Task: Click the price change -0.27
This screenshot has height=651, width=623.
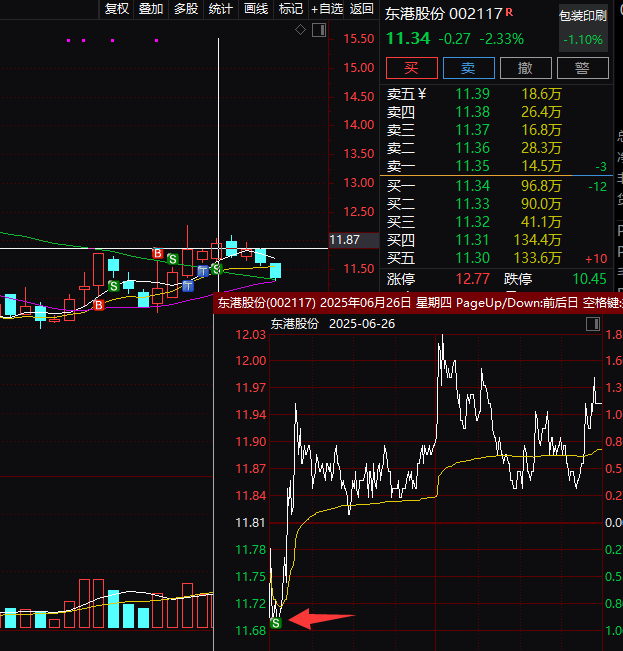Action: pyautogui.click(x=455, y=39)
